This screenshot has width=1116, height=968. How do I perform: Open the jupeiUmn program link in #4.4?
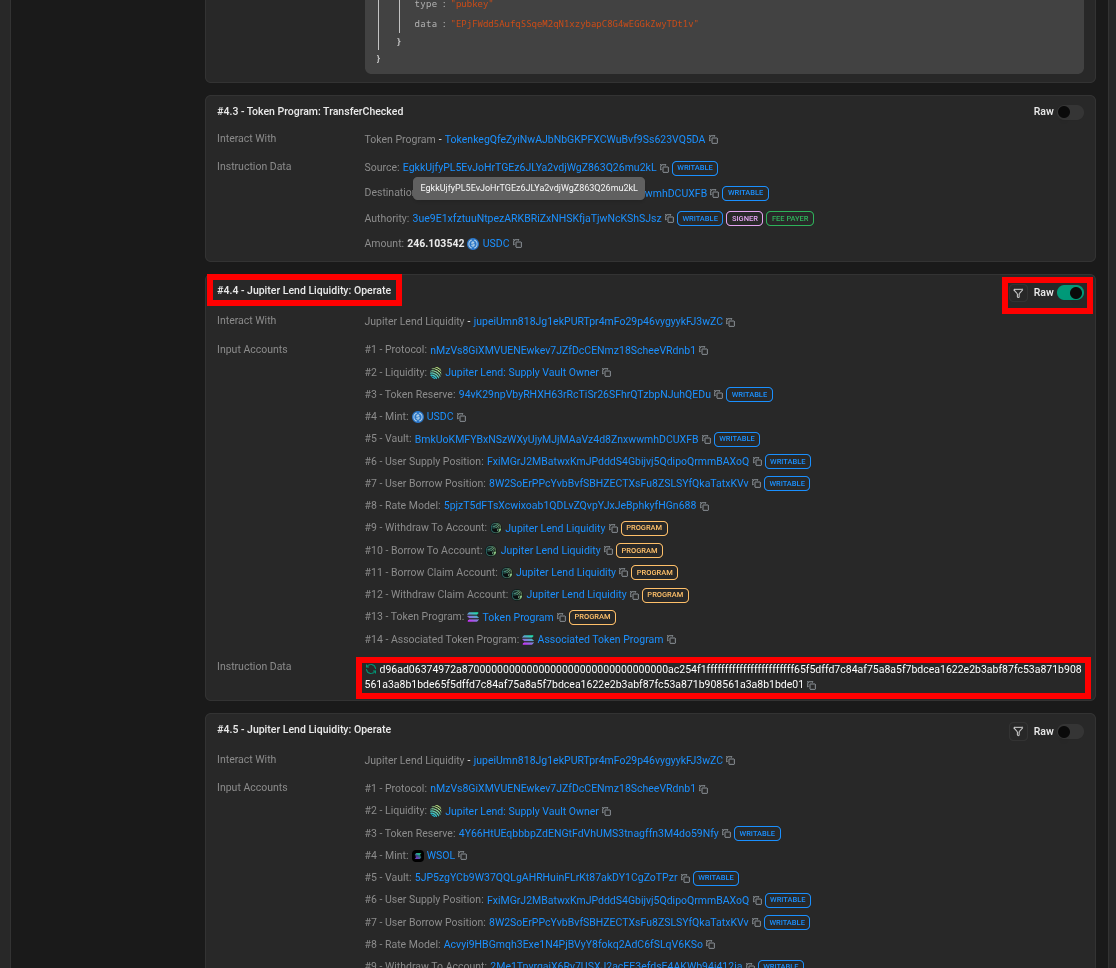598,321
